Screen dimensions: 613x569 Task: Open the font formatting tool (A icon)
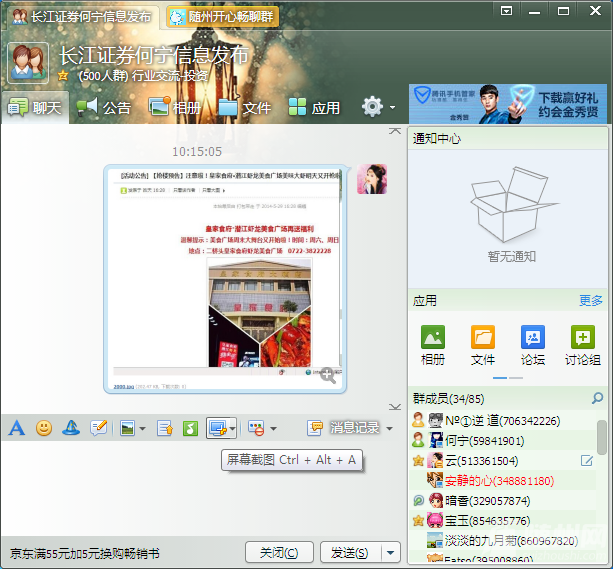coord(16,428)
